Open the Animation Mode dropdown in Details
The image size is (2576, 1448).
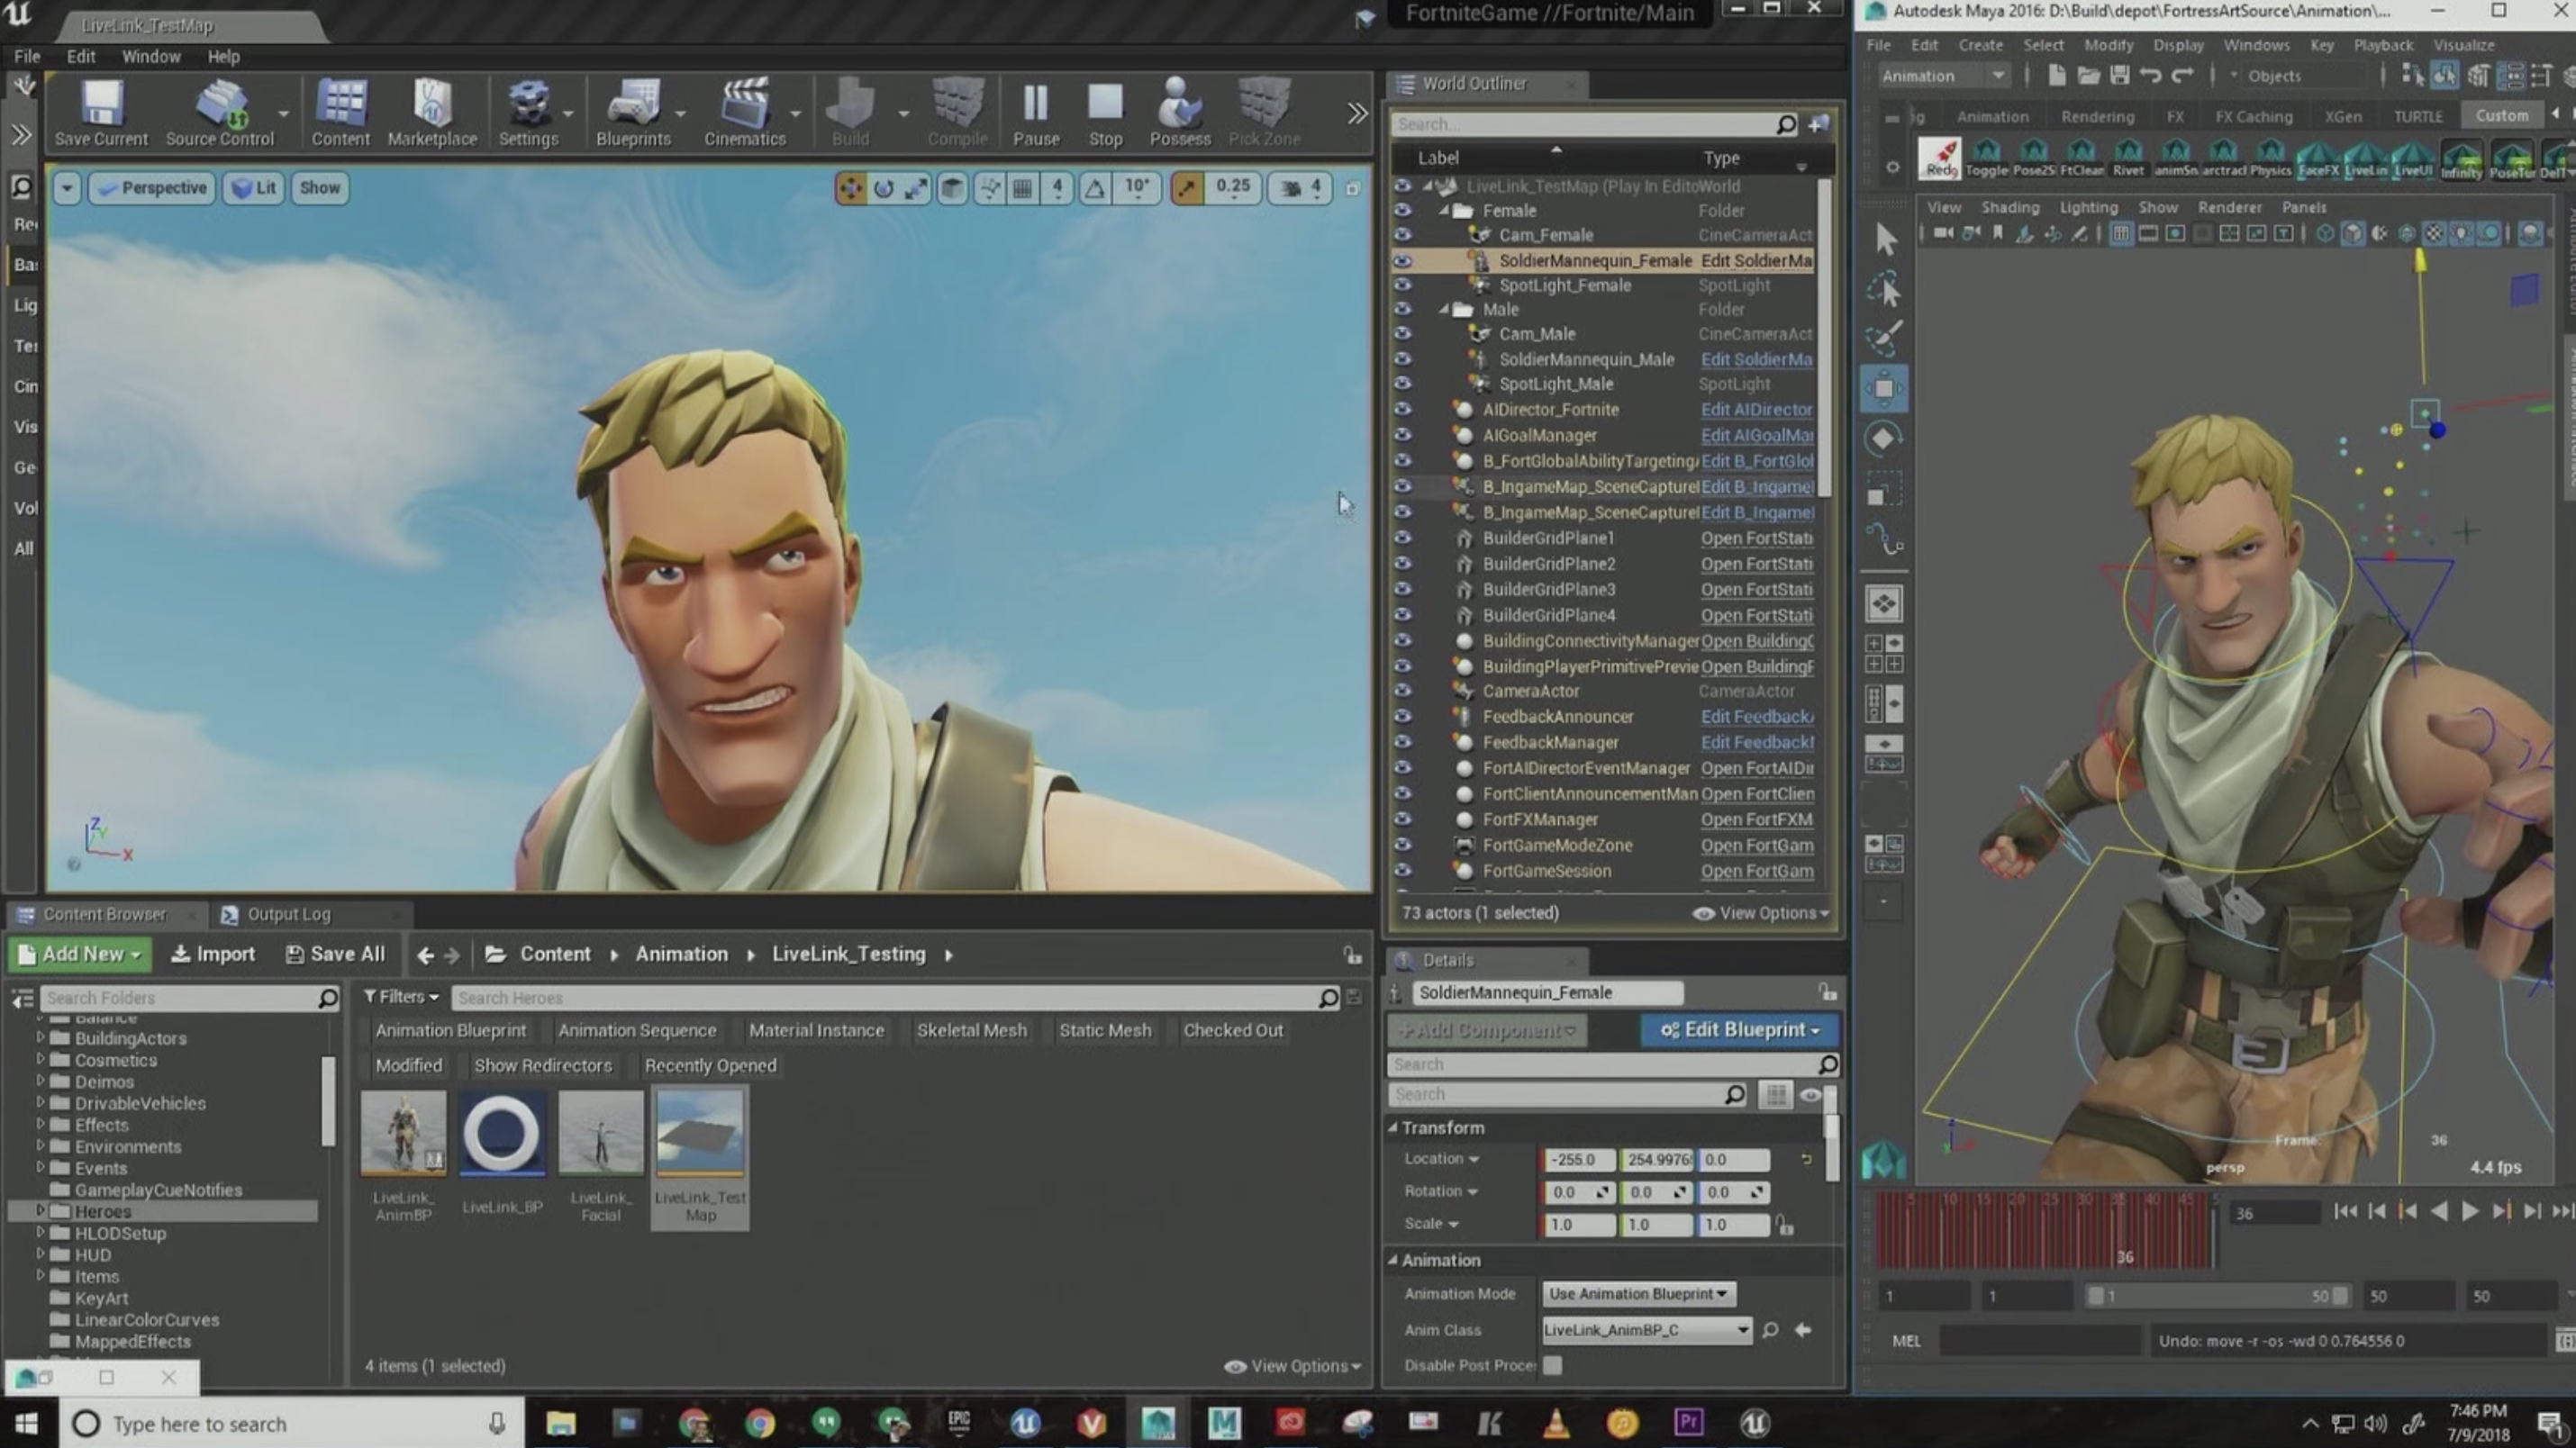[1637, 1292]
